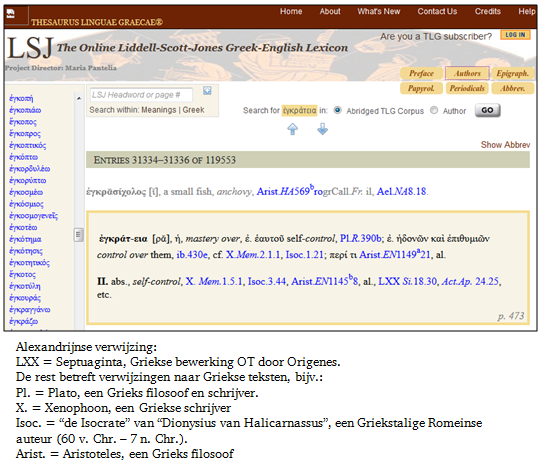
Task: Open the Abbrev. tab button
Action: click(x=513, y=88)
